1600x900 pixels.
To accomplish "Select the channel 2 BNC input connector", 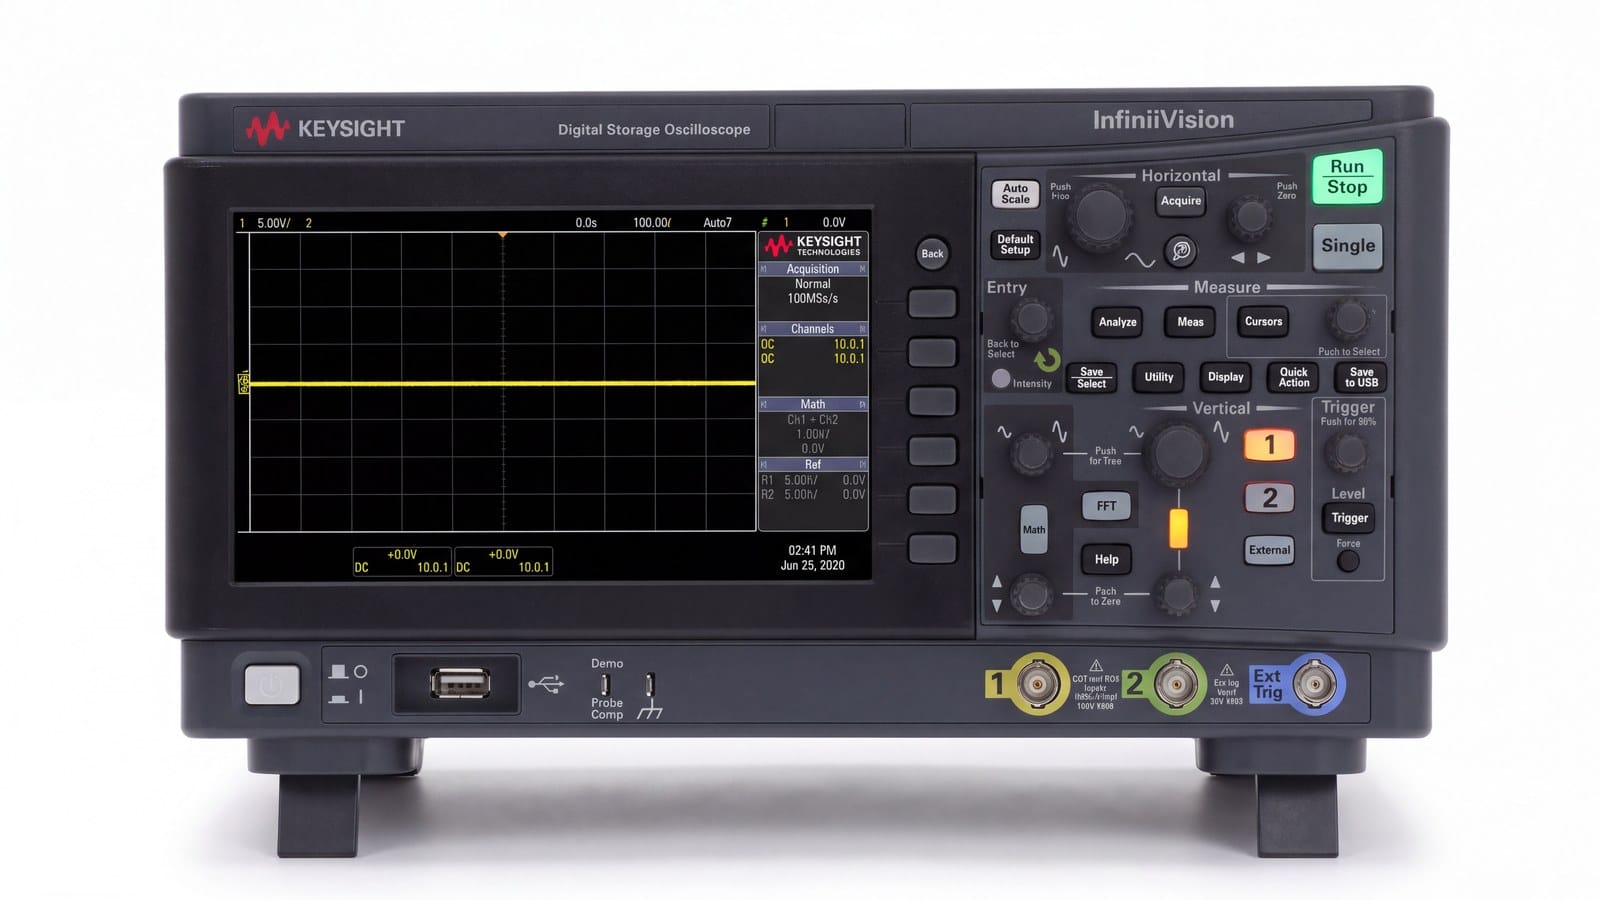I will pyautogui.click(x=1176, y=684).
